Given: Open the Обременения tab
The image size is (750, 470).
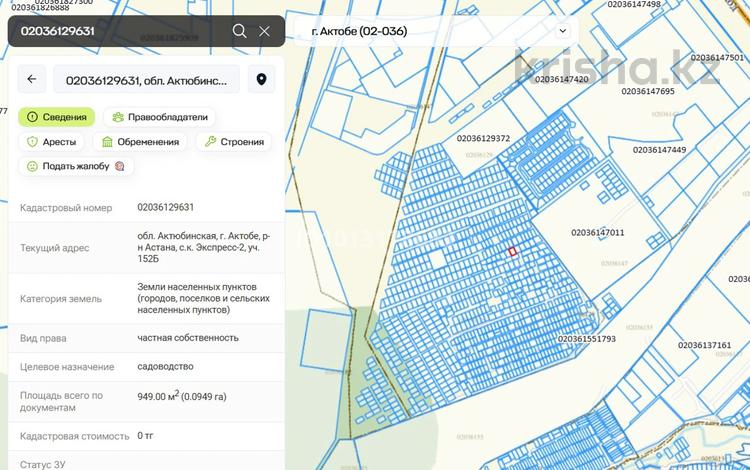Looking at the screenshot, I should pyautogui.click(x=140, y=142).
